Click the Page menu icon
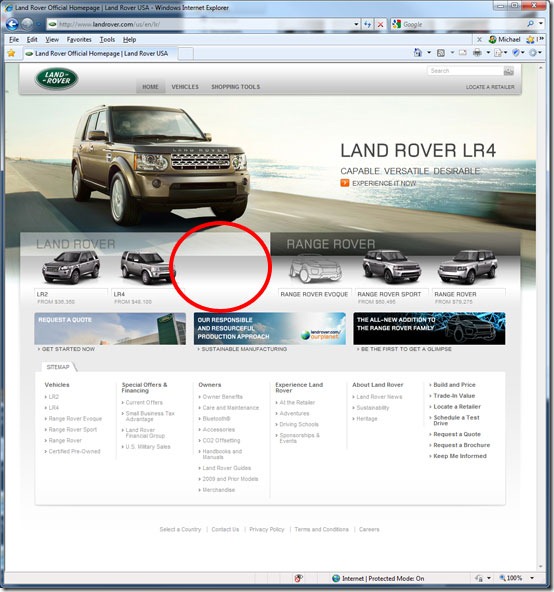 point(498,53)
